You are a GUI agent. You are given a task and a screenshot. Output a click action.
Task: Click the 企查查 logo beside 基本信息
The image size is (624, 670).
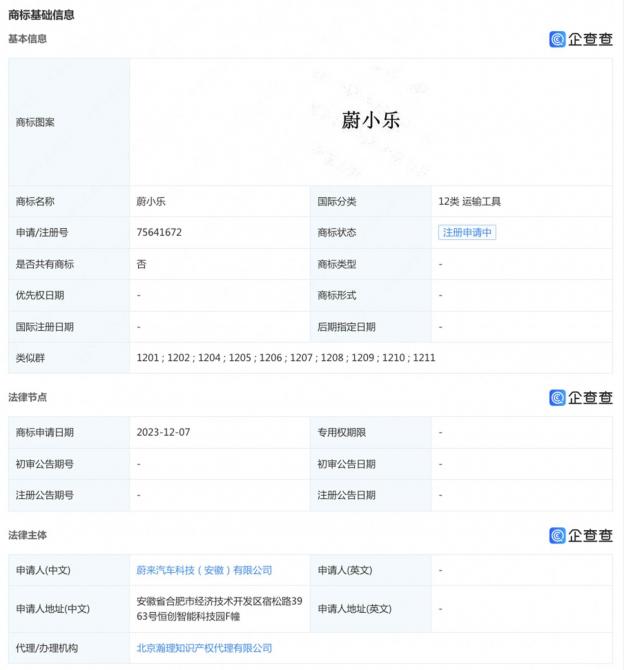(580, 39)
